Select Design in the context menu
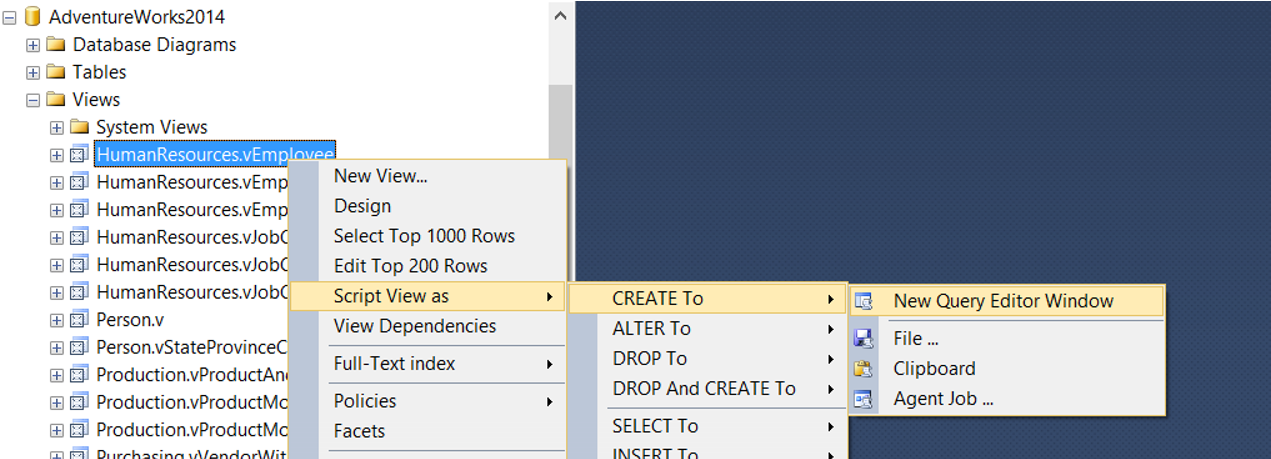This screenshot has height=459, width=1271. pos(428,206)
